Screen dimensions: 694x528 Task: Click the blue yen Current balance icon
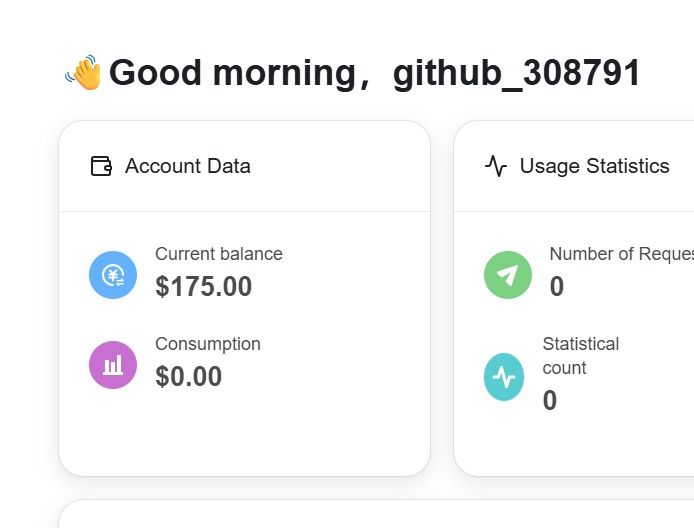tap(113, 275)
